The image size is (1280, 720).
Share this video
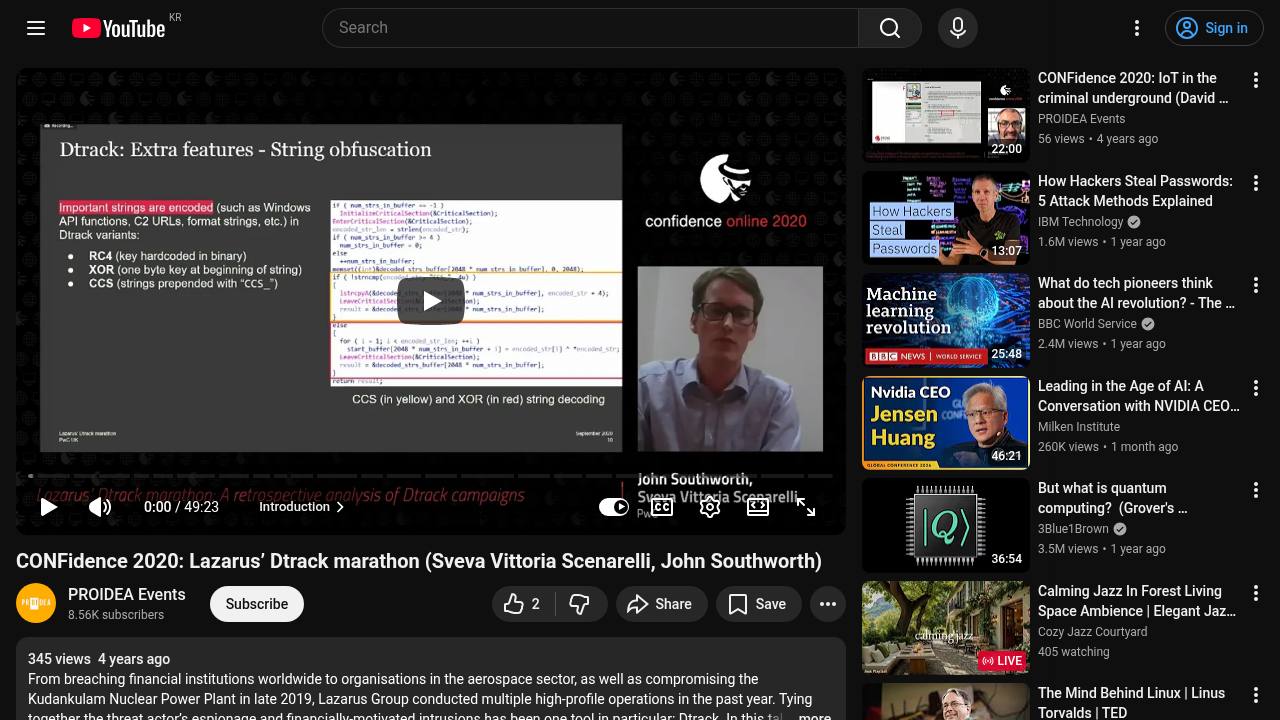(x=661, y=604)
